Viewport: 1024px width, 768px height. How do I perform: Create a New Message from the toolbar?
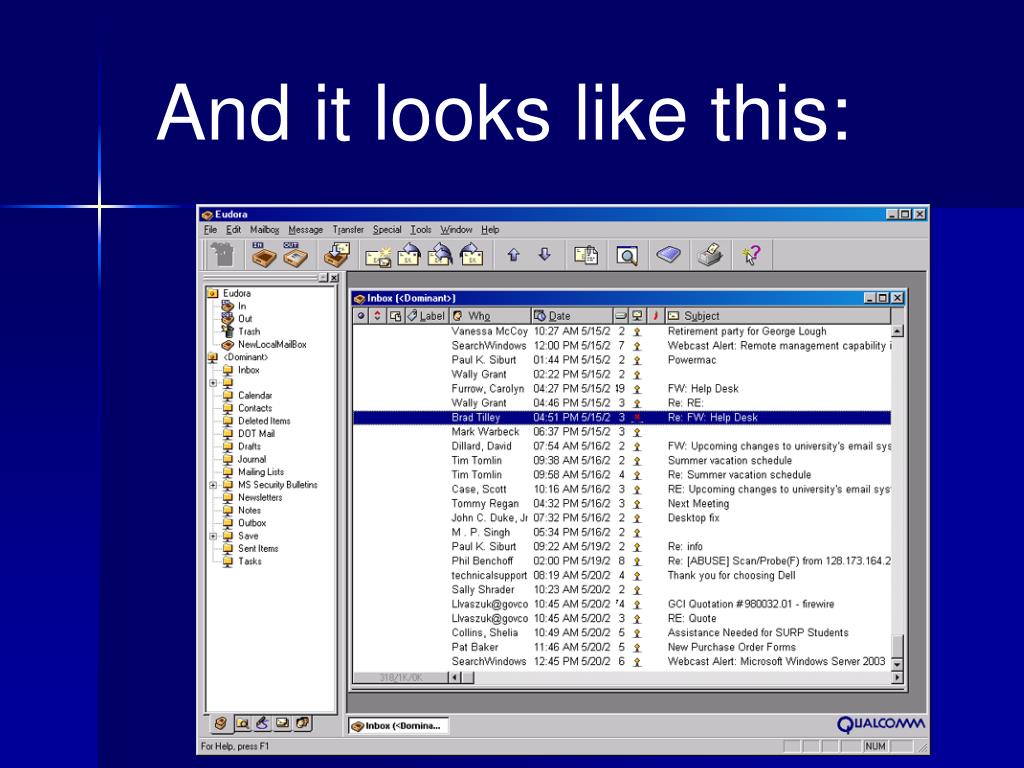click(378, 255)
